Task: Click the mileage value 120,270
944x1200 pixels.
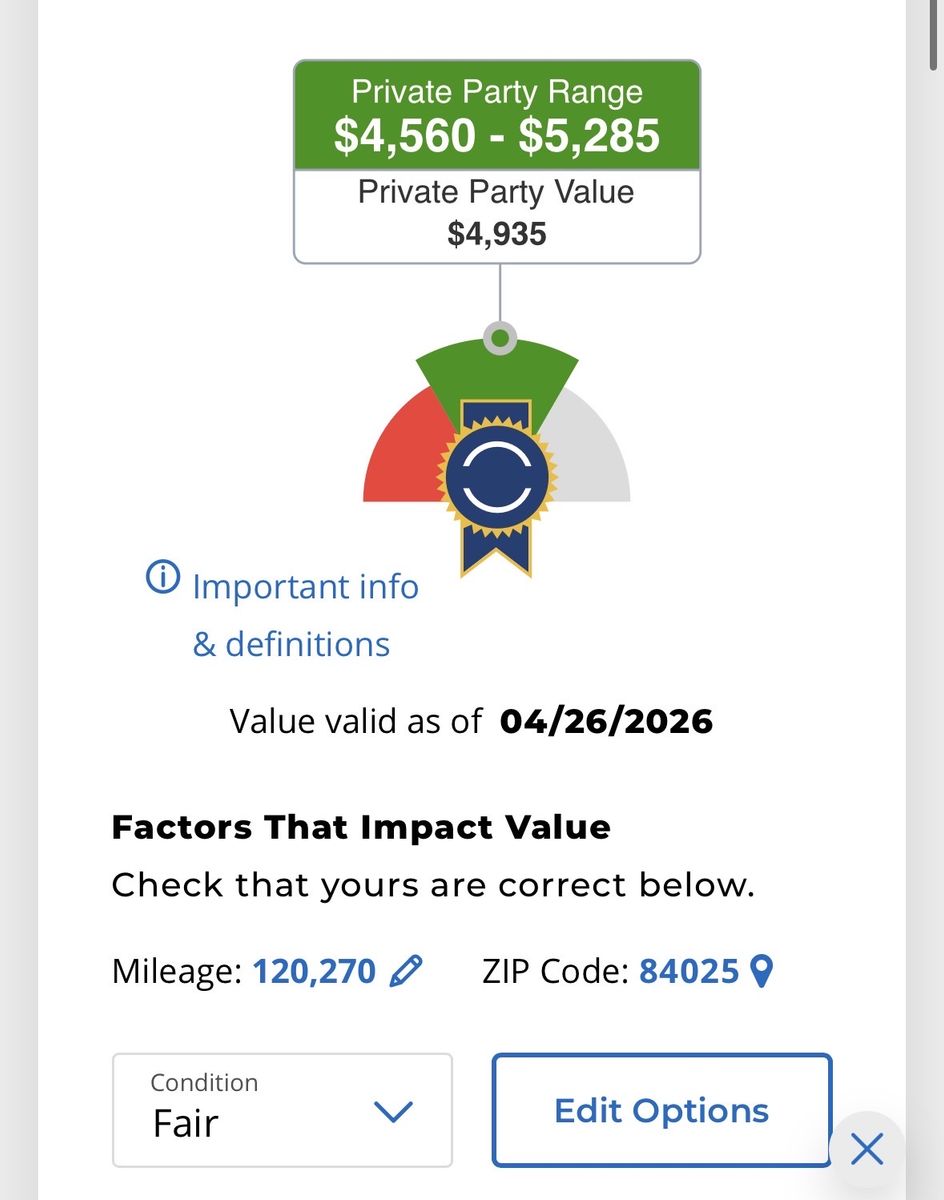Action: (x=314, y=971)
